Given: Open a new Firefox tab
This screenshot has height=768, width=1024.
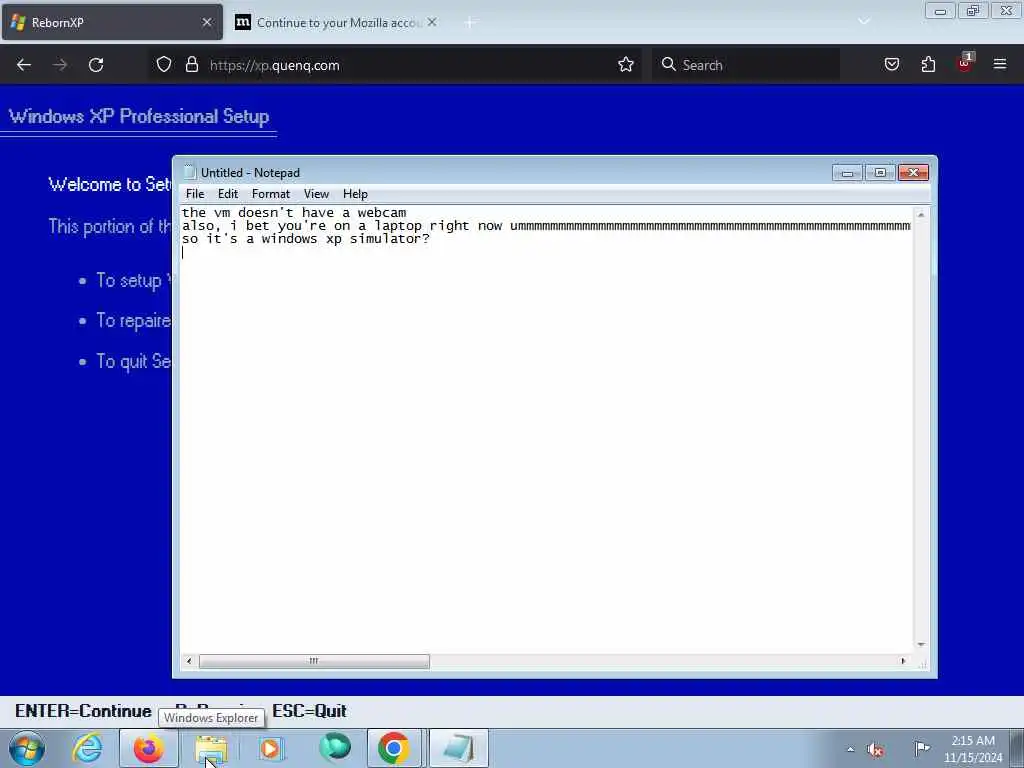Looking at the screenshot, I should pyautogui.click(x=469, y=23).
